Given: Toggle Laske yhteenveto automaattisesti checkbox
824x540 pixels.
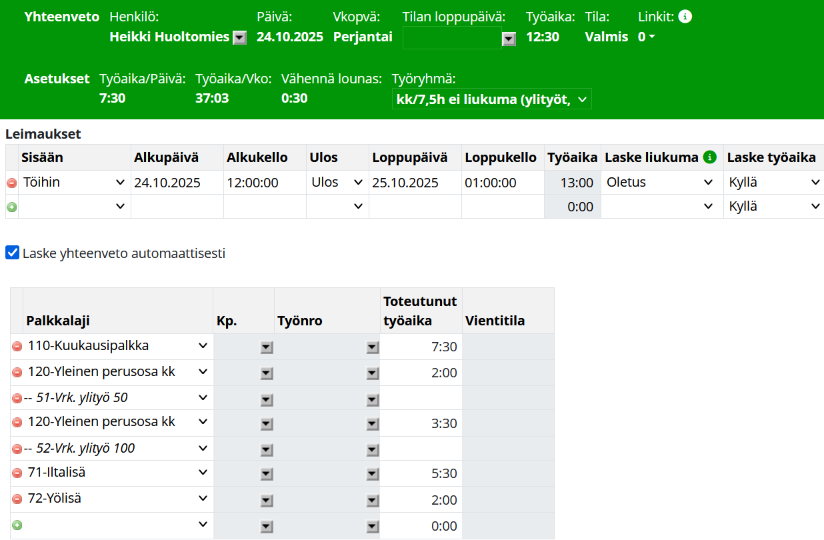Looking at the screenshot, I should point(13,253).
